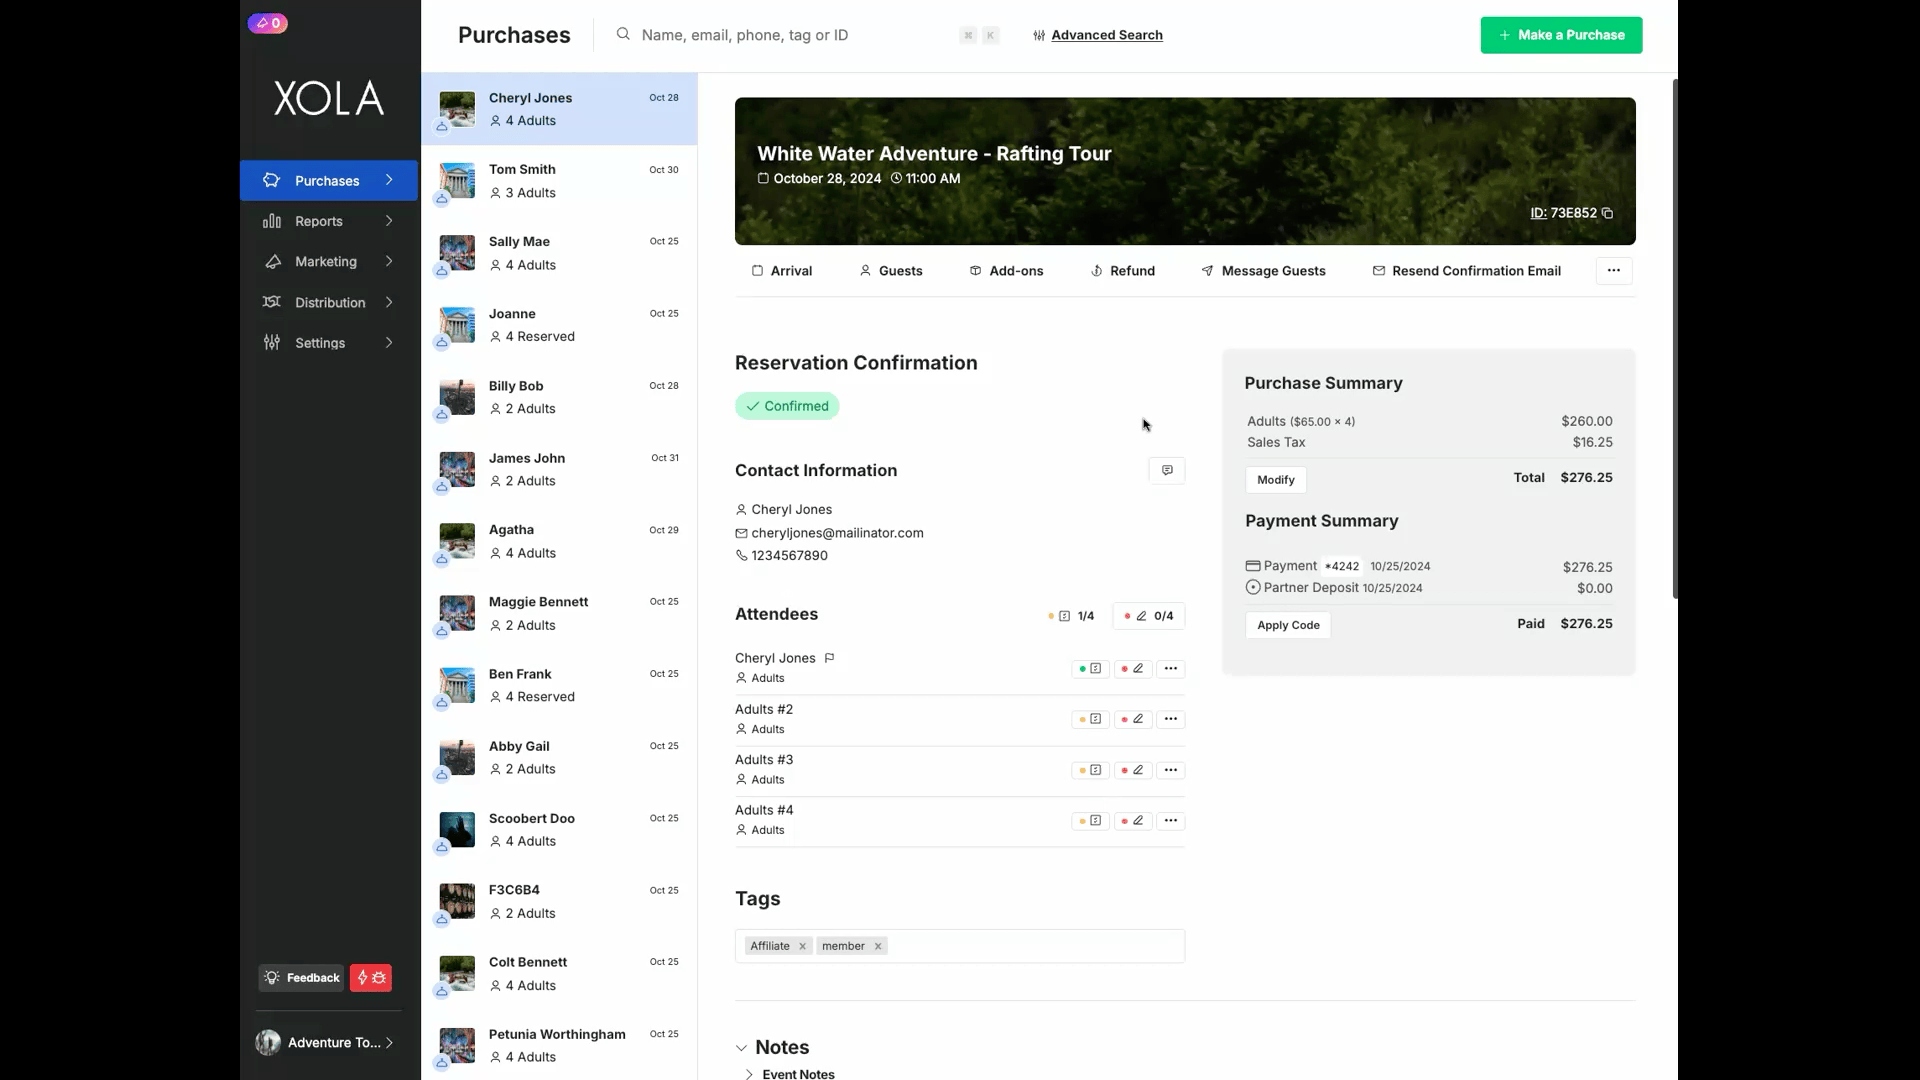Screen dimensions: 1920x1080
Task: Click the search input field
Action: point(795,35)
